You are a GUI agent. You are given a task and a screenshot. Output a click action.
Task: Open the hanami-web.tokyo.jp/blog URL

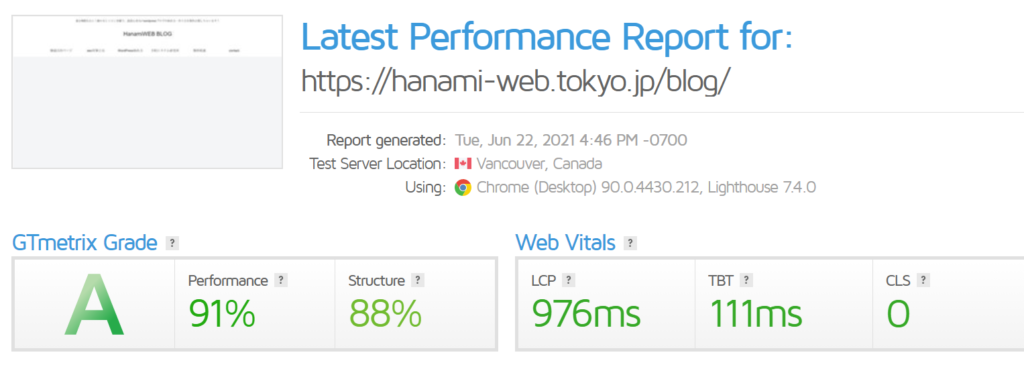[515, 81]
